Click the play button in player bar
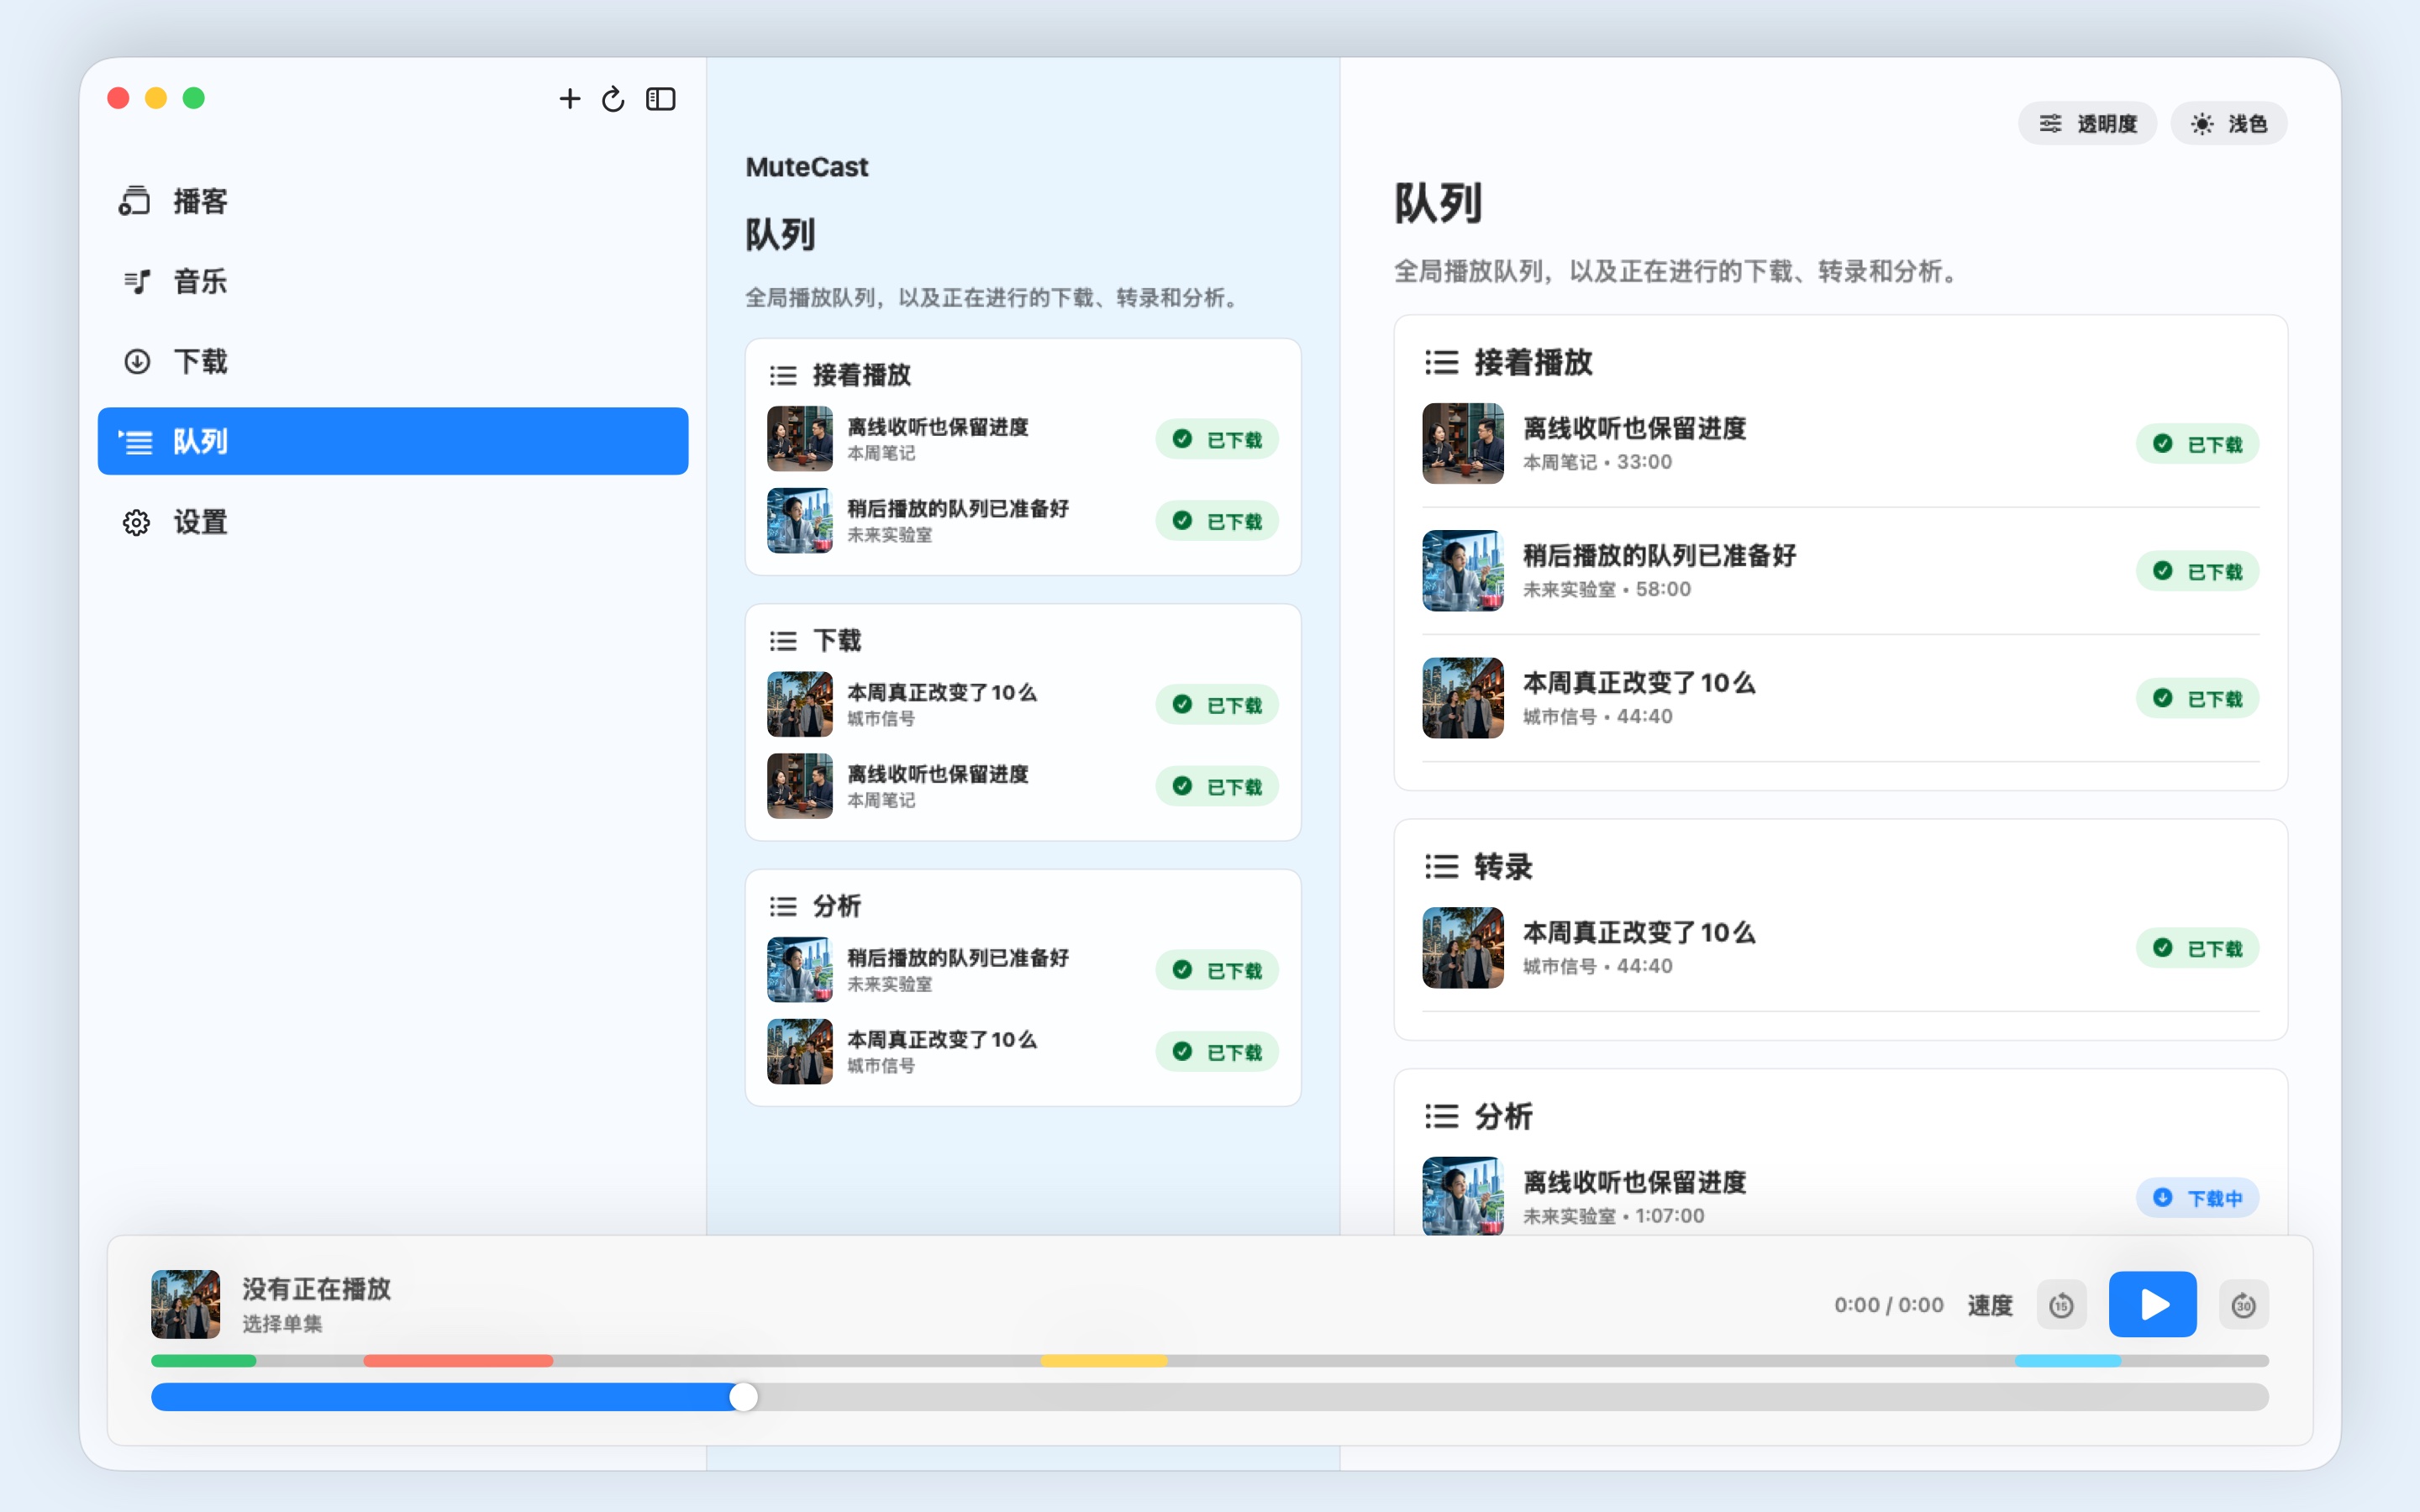Screen dimensions: 2420x1512 (x=2152, y=1304)
